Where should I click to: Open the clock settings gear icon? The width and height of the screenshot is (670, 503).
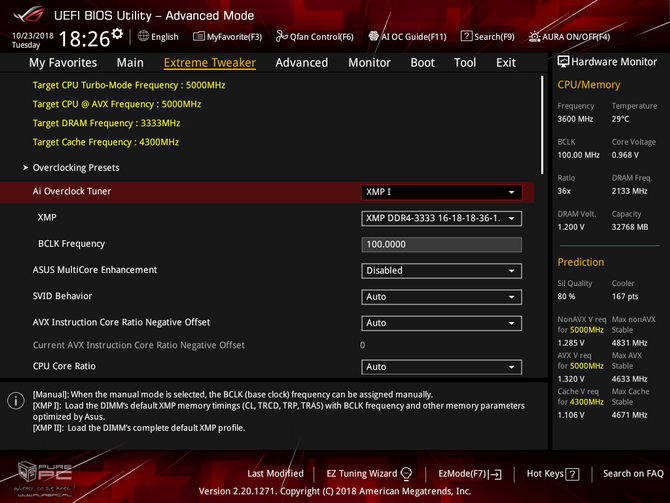(x=117, y=34)
